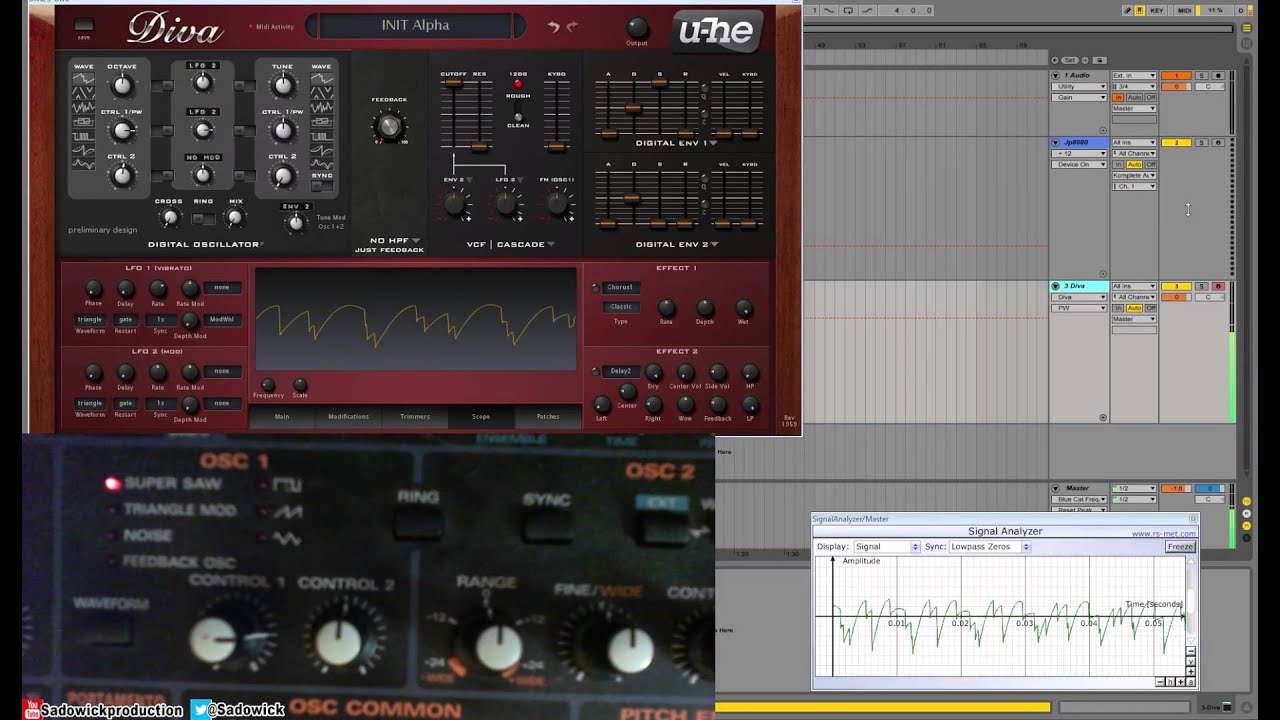Toggle the RING modulation switch
Screen dimensions: 1280x720
point(203,218)
